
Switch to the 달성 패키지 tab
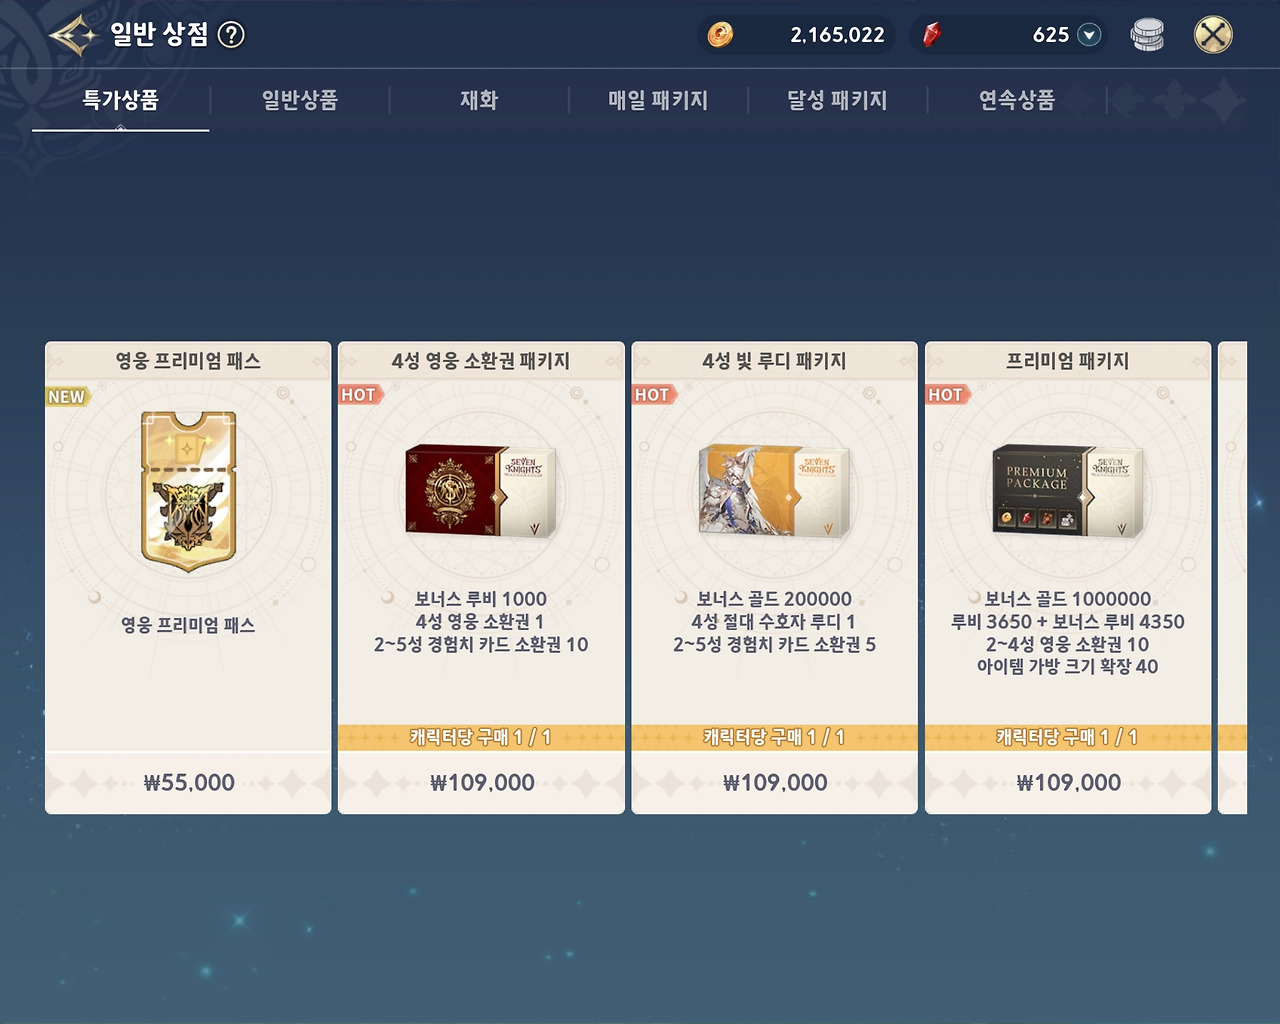pyautogui.click(x=837, y=100)
